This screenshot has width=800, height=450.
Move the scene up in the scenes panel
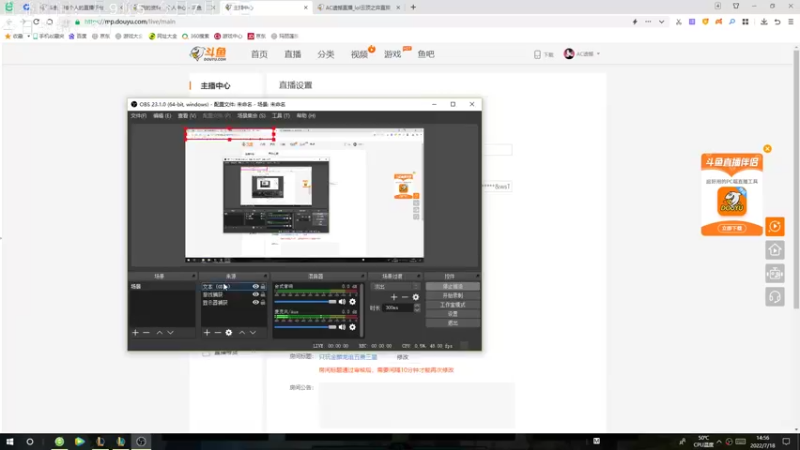pyautogui.click(x=159, y=333)
